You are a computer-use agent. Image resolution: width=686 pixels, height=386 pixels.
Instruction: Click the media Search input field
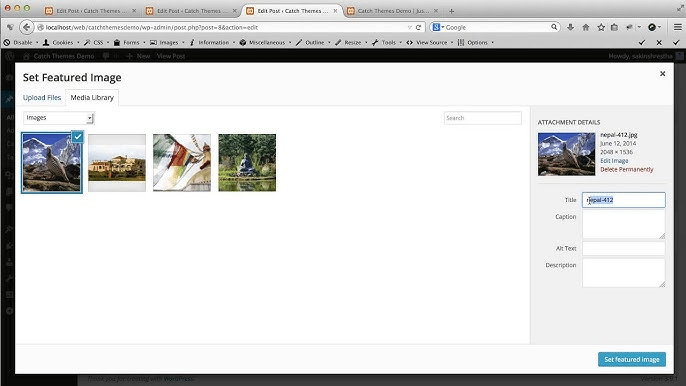tap(483, 118)
